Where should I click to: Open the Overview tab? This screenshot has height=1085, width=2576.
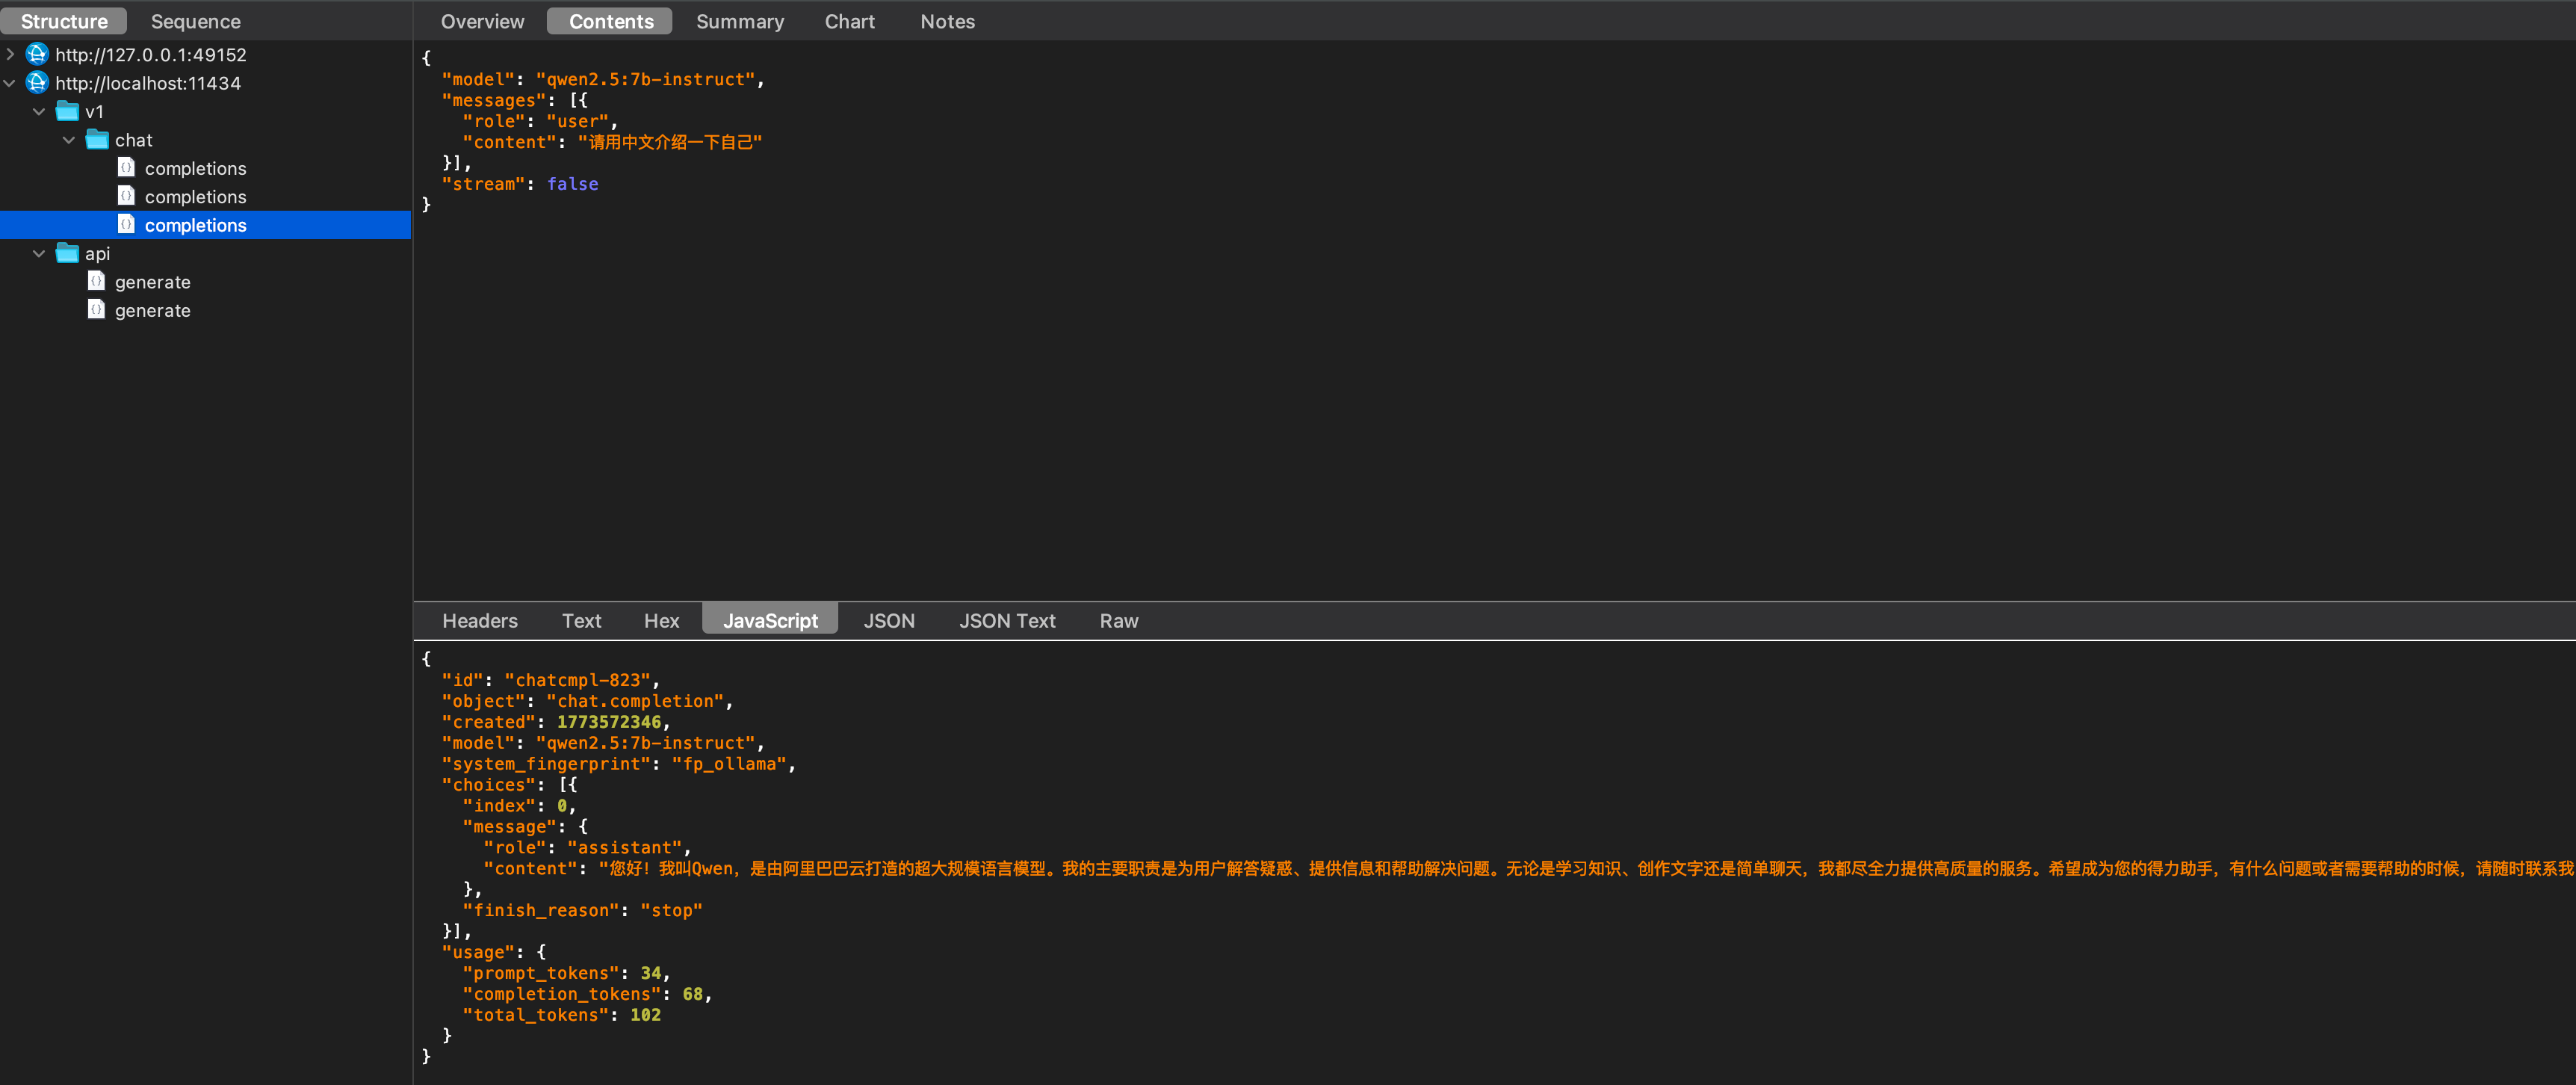pyautogui.click(x=482, y=21)
